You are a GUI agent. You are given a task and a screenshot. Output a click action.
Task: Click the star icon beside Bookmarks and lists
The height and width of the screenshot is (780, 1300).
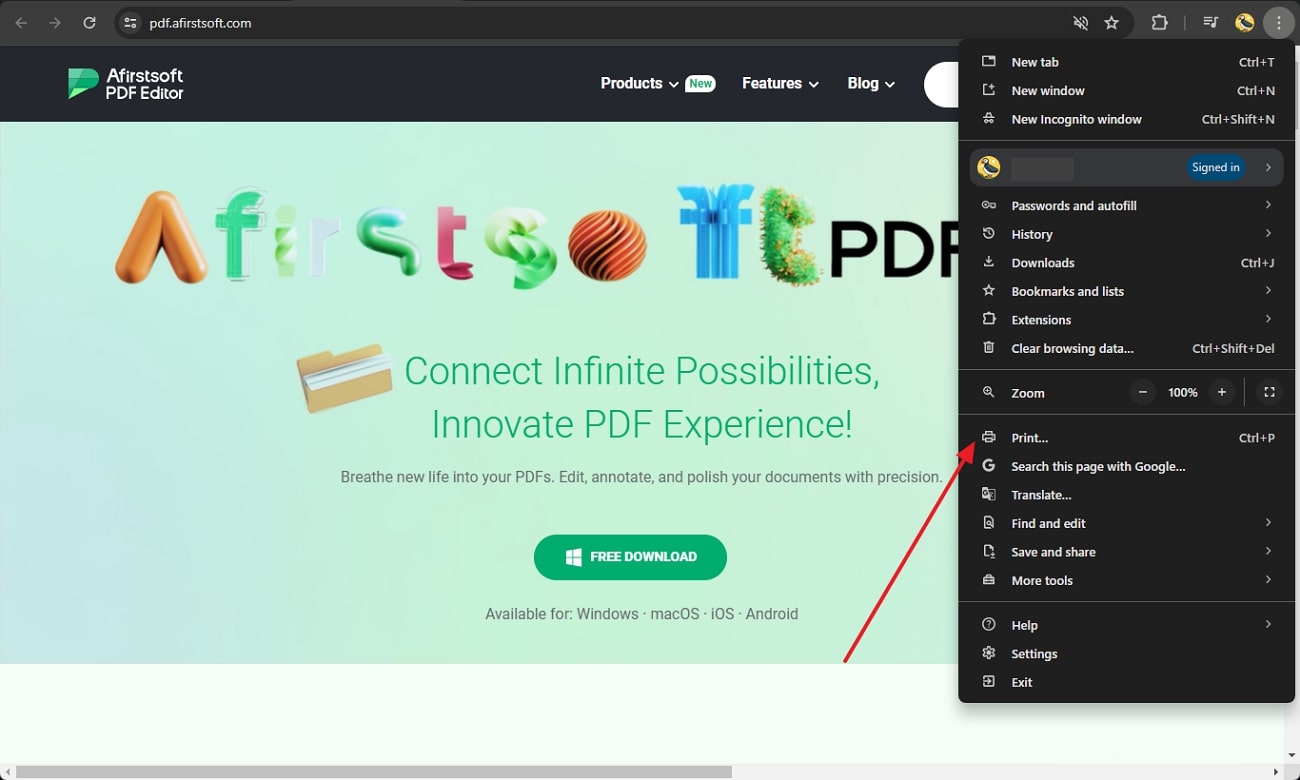coord(989,290)
